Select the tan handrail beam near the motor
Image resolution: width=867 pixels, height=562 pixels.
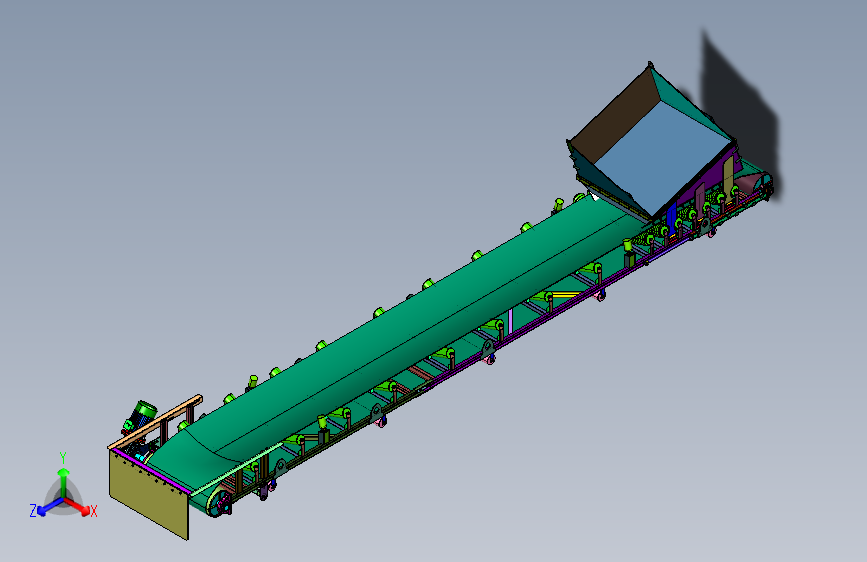[155, 422]
